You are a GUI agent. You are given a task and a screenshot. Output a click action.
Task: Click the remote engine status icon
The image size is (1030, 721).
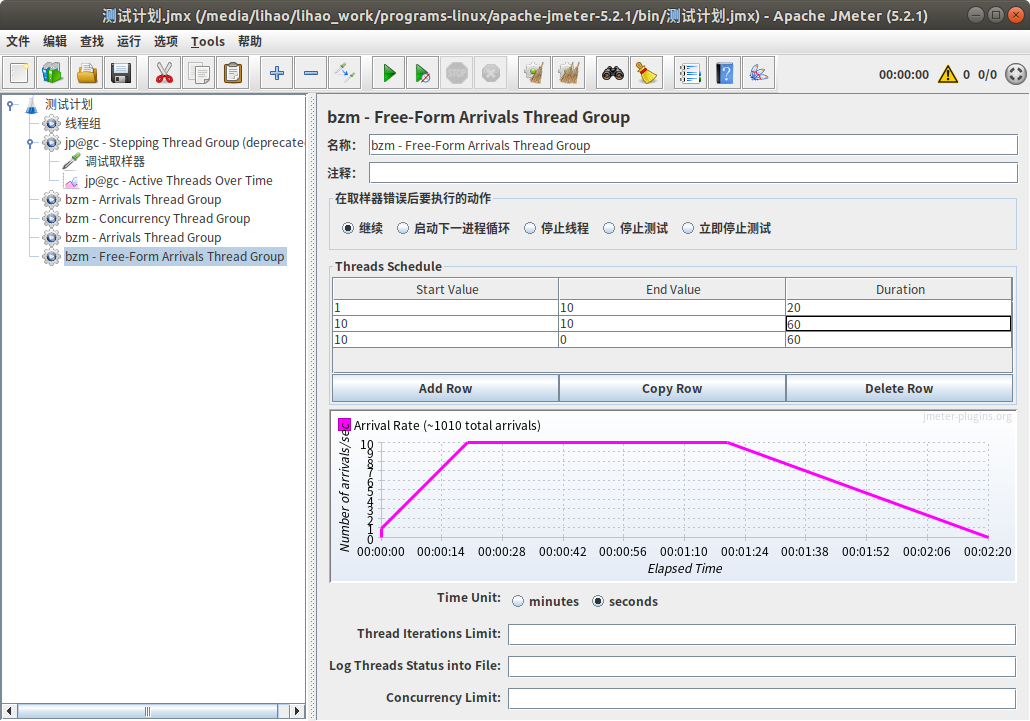pyautogui.click(x=1016, y=74)
